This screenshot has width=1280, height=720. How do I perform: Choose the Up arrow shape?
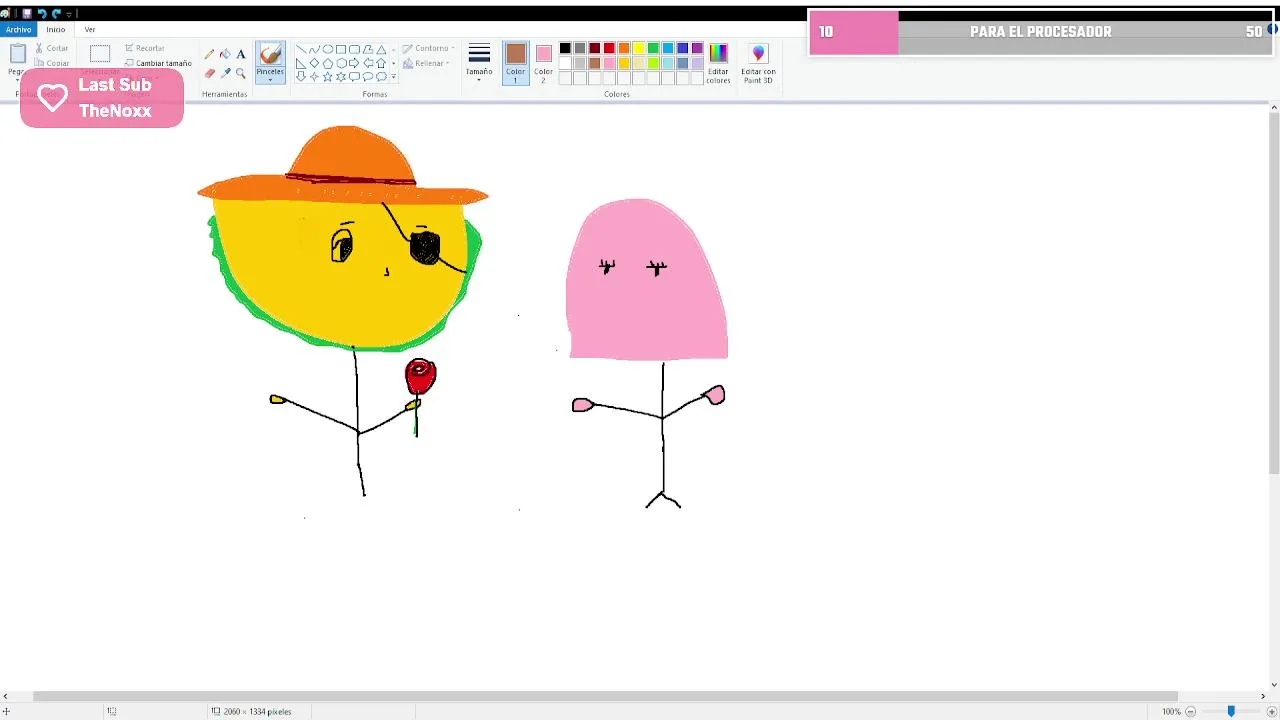(381, 63)
